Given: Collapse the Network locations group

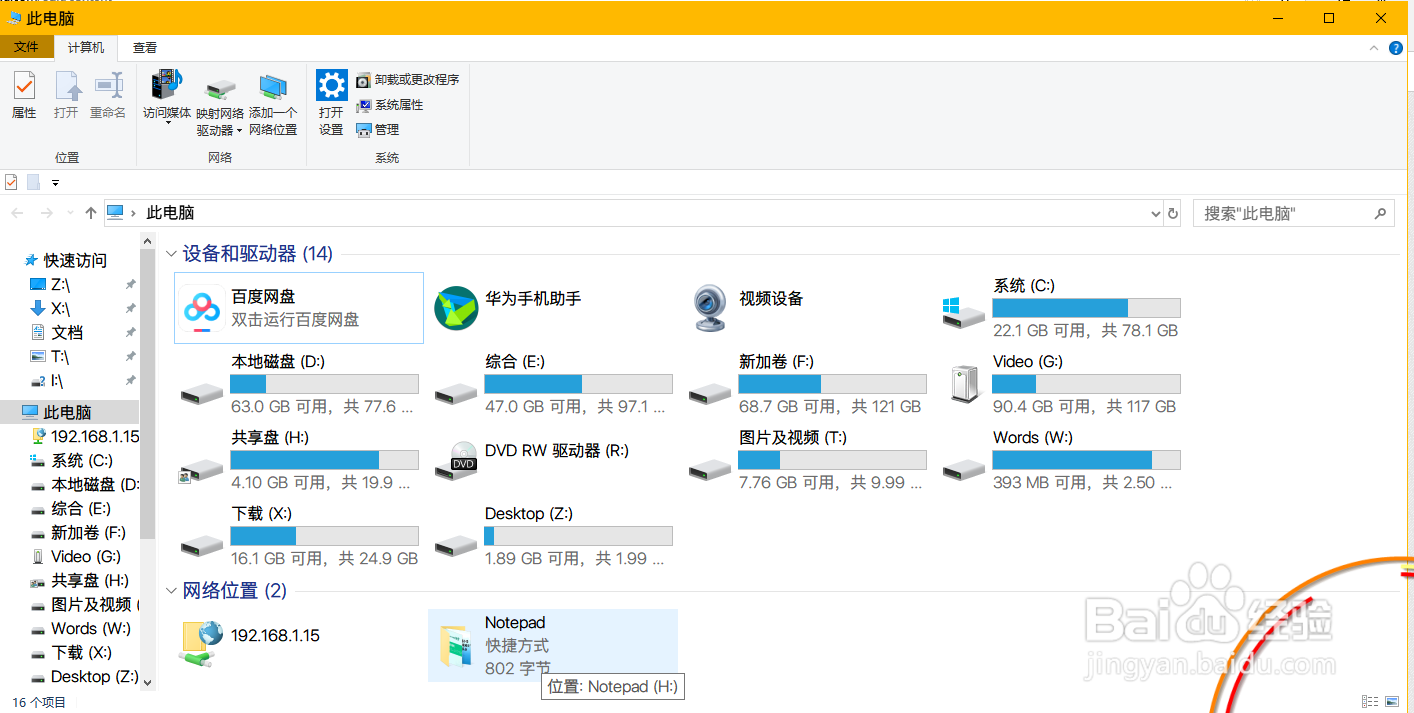Looking at the screenshot, I should 172,591.
